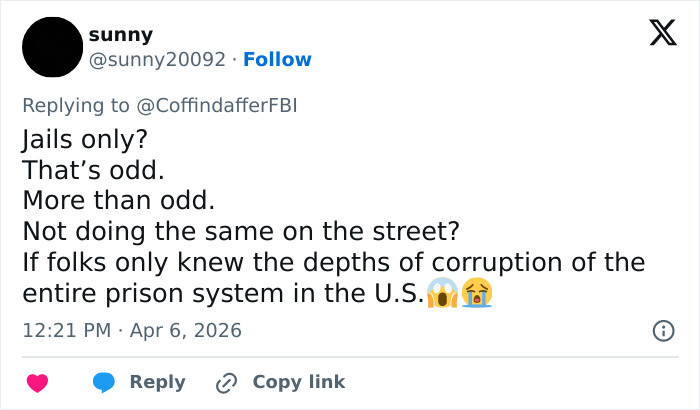Open the display name "sunny"
Screen dimensions: 700x410
point(120,35)
